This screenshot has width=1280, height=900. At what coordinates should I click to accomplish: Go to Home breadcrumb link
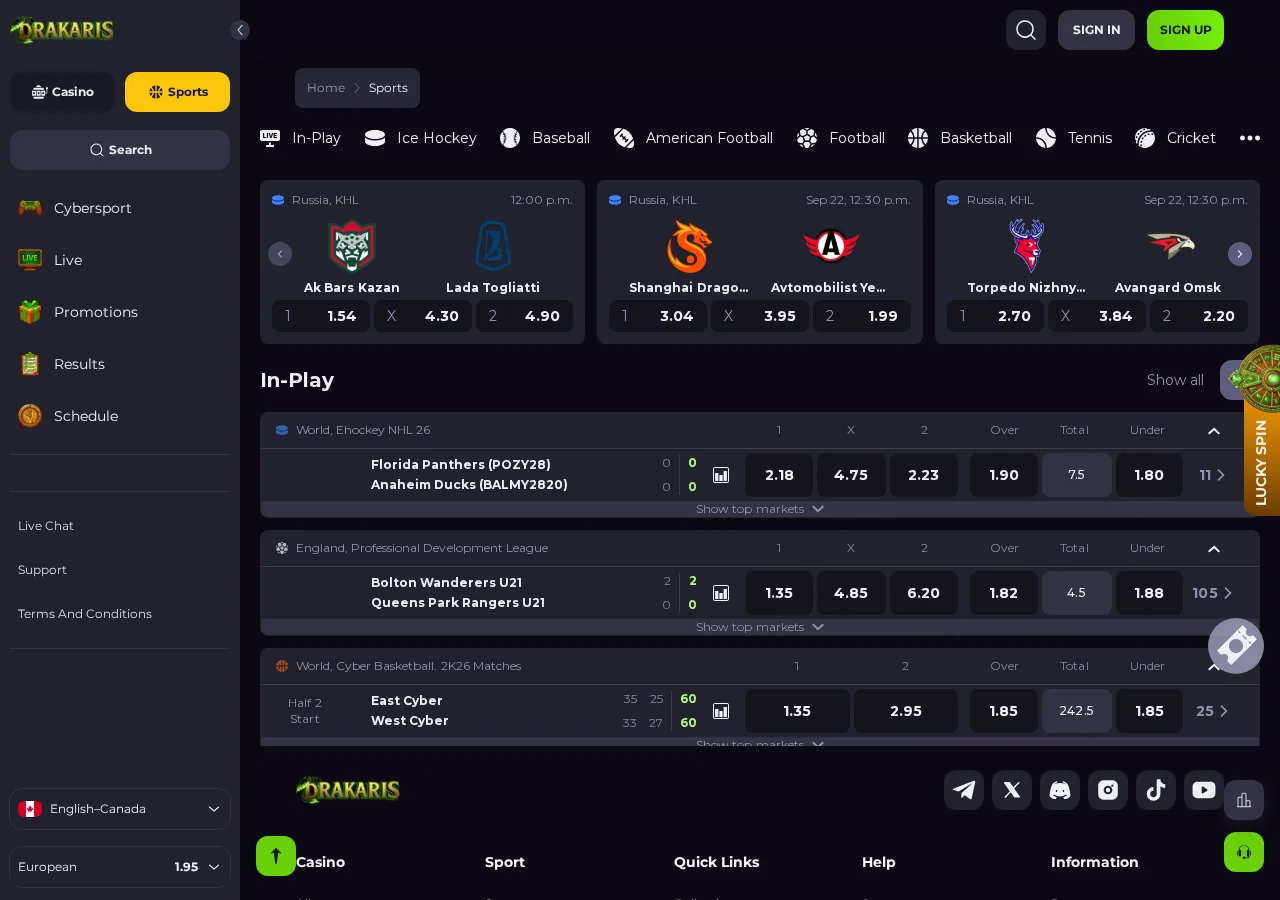click(326, 88)
